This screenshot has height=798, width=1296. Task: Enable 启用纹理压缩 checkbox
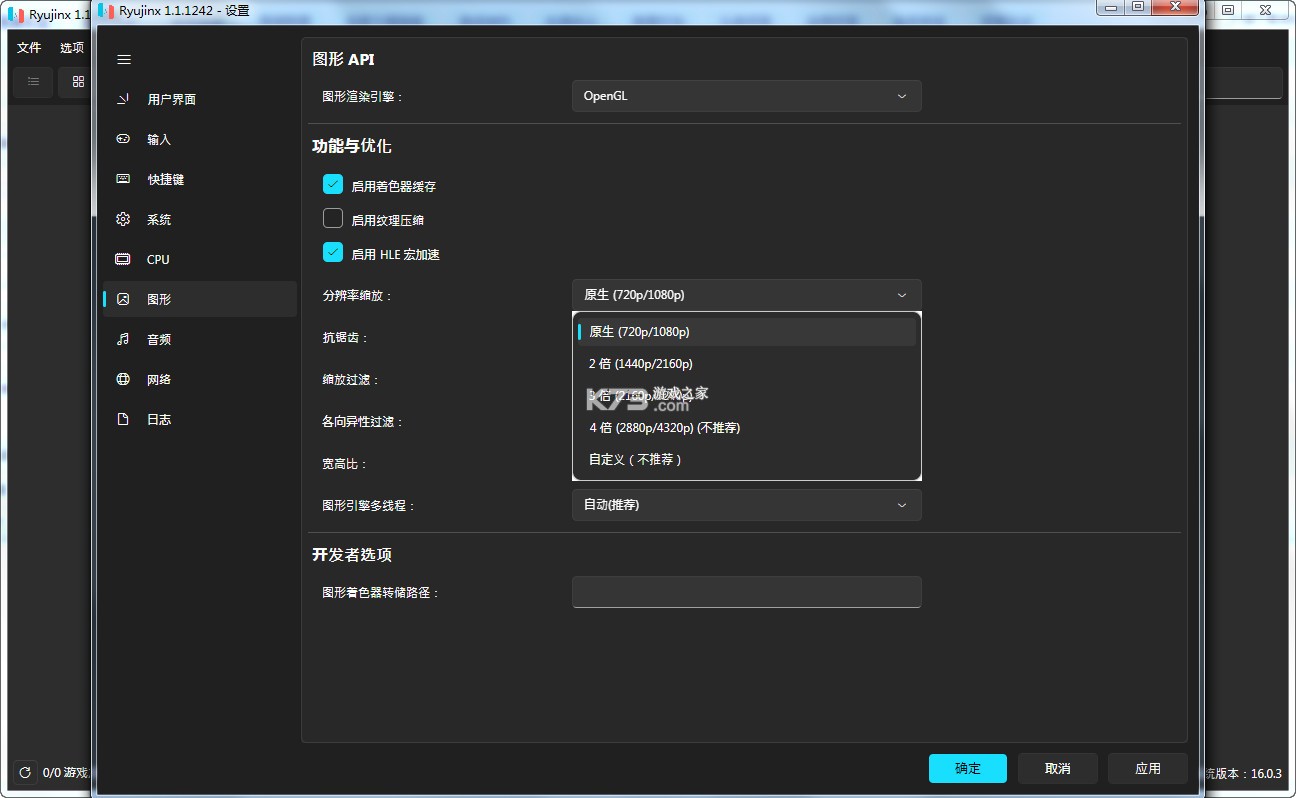click(333, 219)
